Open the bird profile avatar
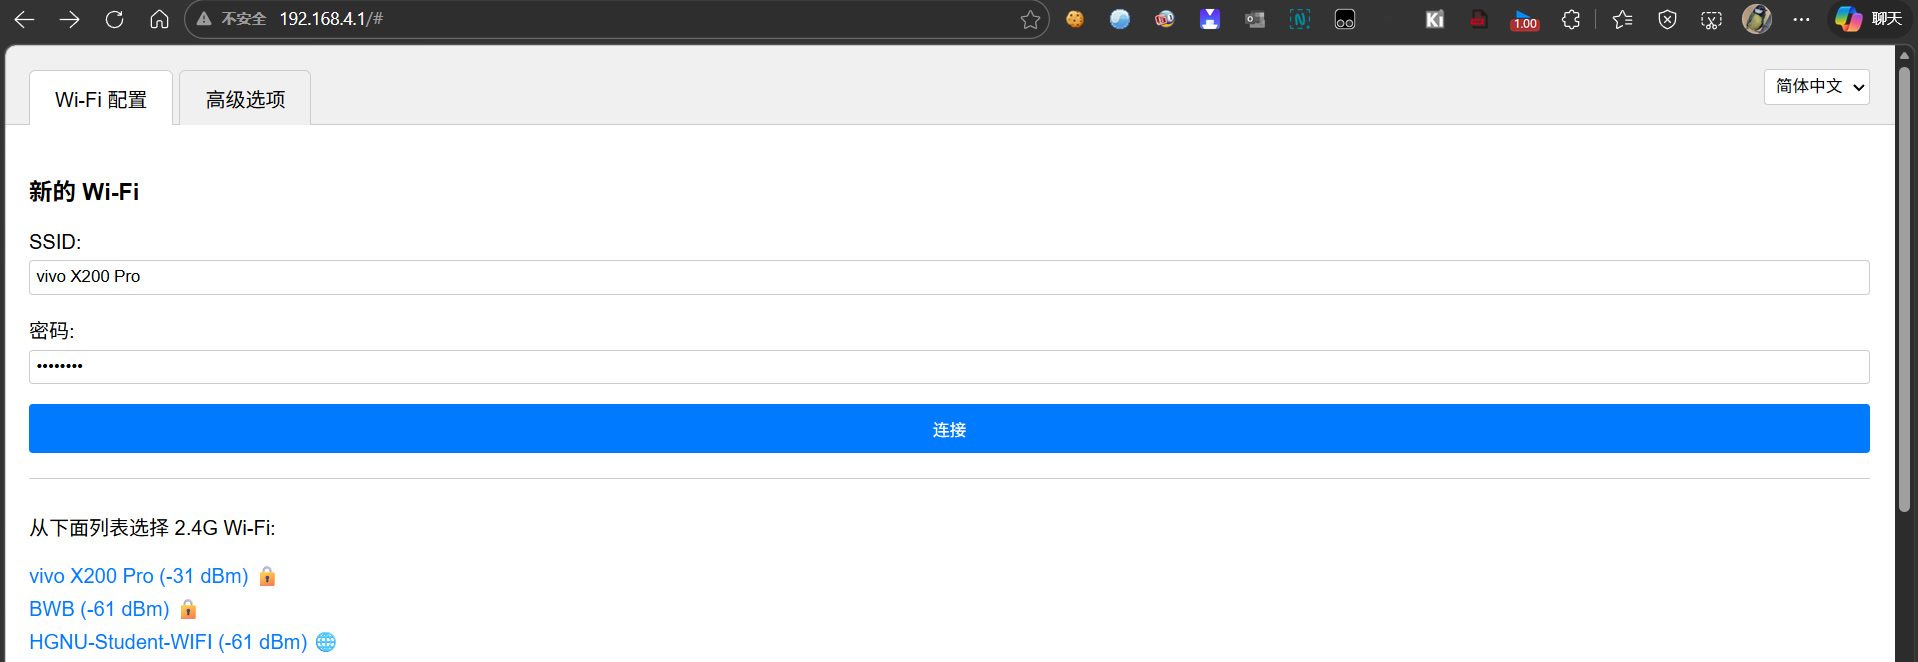 1757,19
